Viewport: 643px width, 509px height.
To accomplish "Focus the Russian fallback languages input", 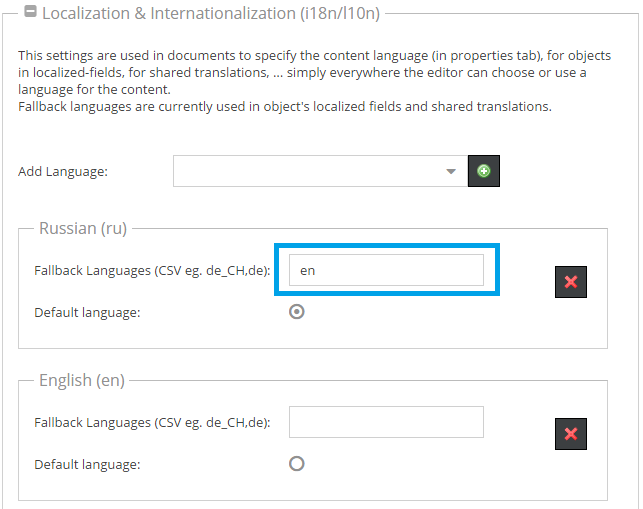I will pyautogui.click(x=386, y=270).
